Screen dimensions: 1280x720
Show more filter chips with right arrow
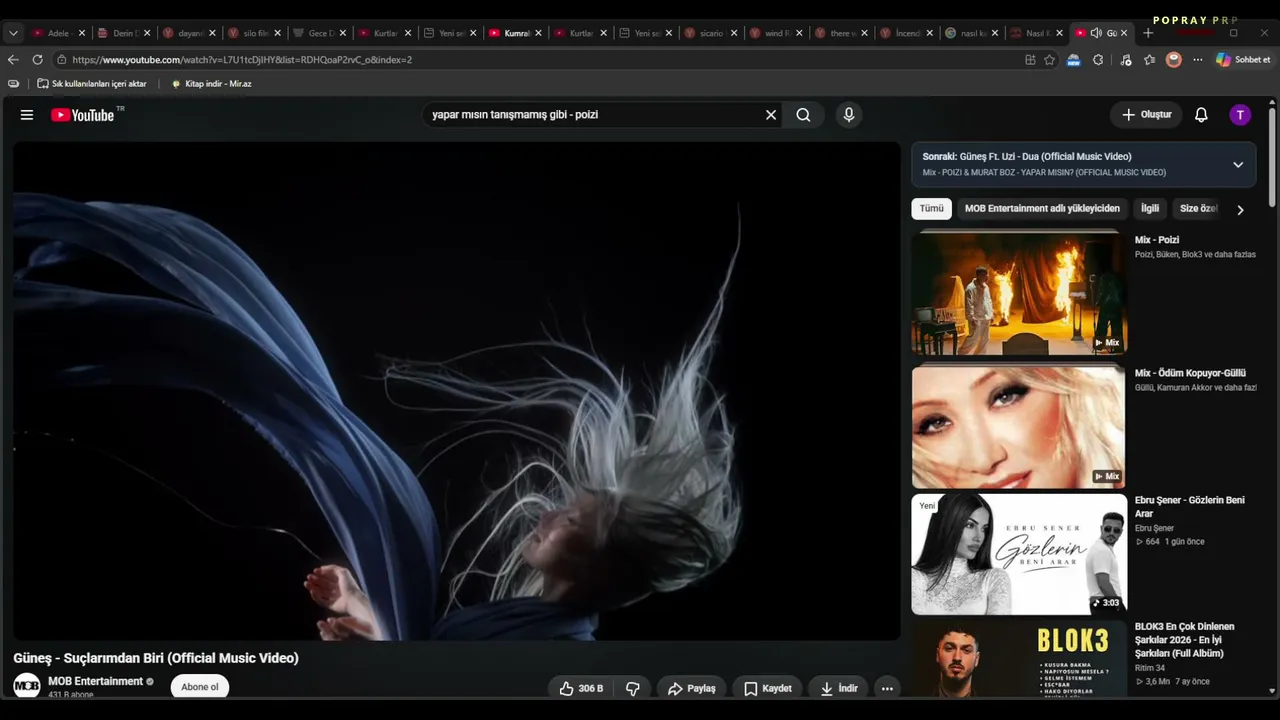1240,210
